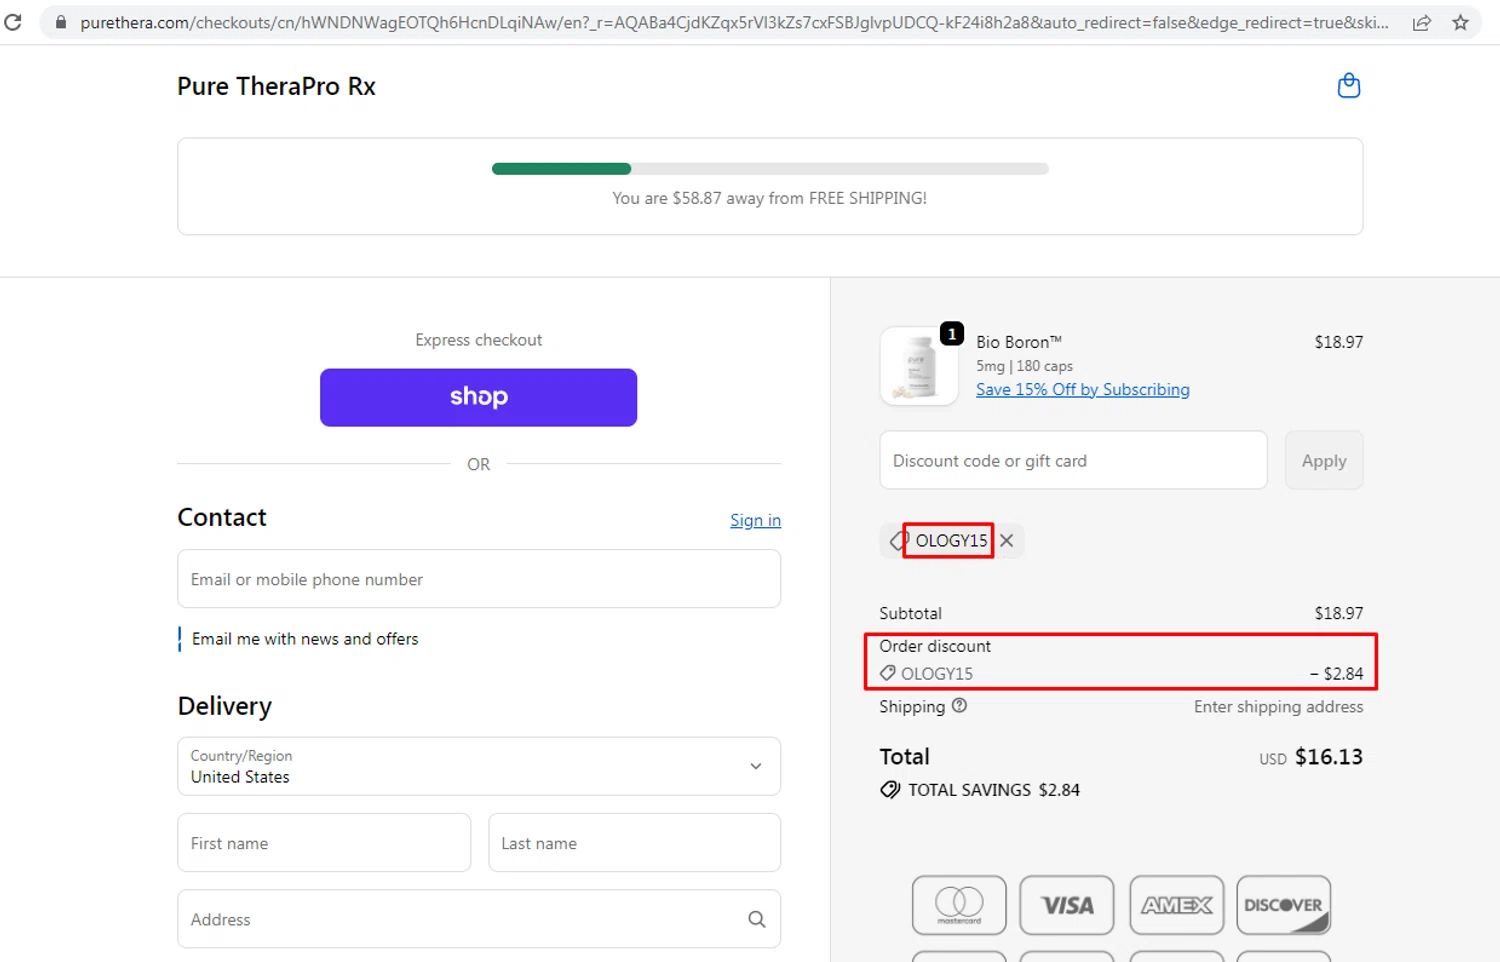Click the browser URL address bar
This screenshot has height=962, width=1500.
point(735,22)
